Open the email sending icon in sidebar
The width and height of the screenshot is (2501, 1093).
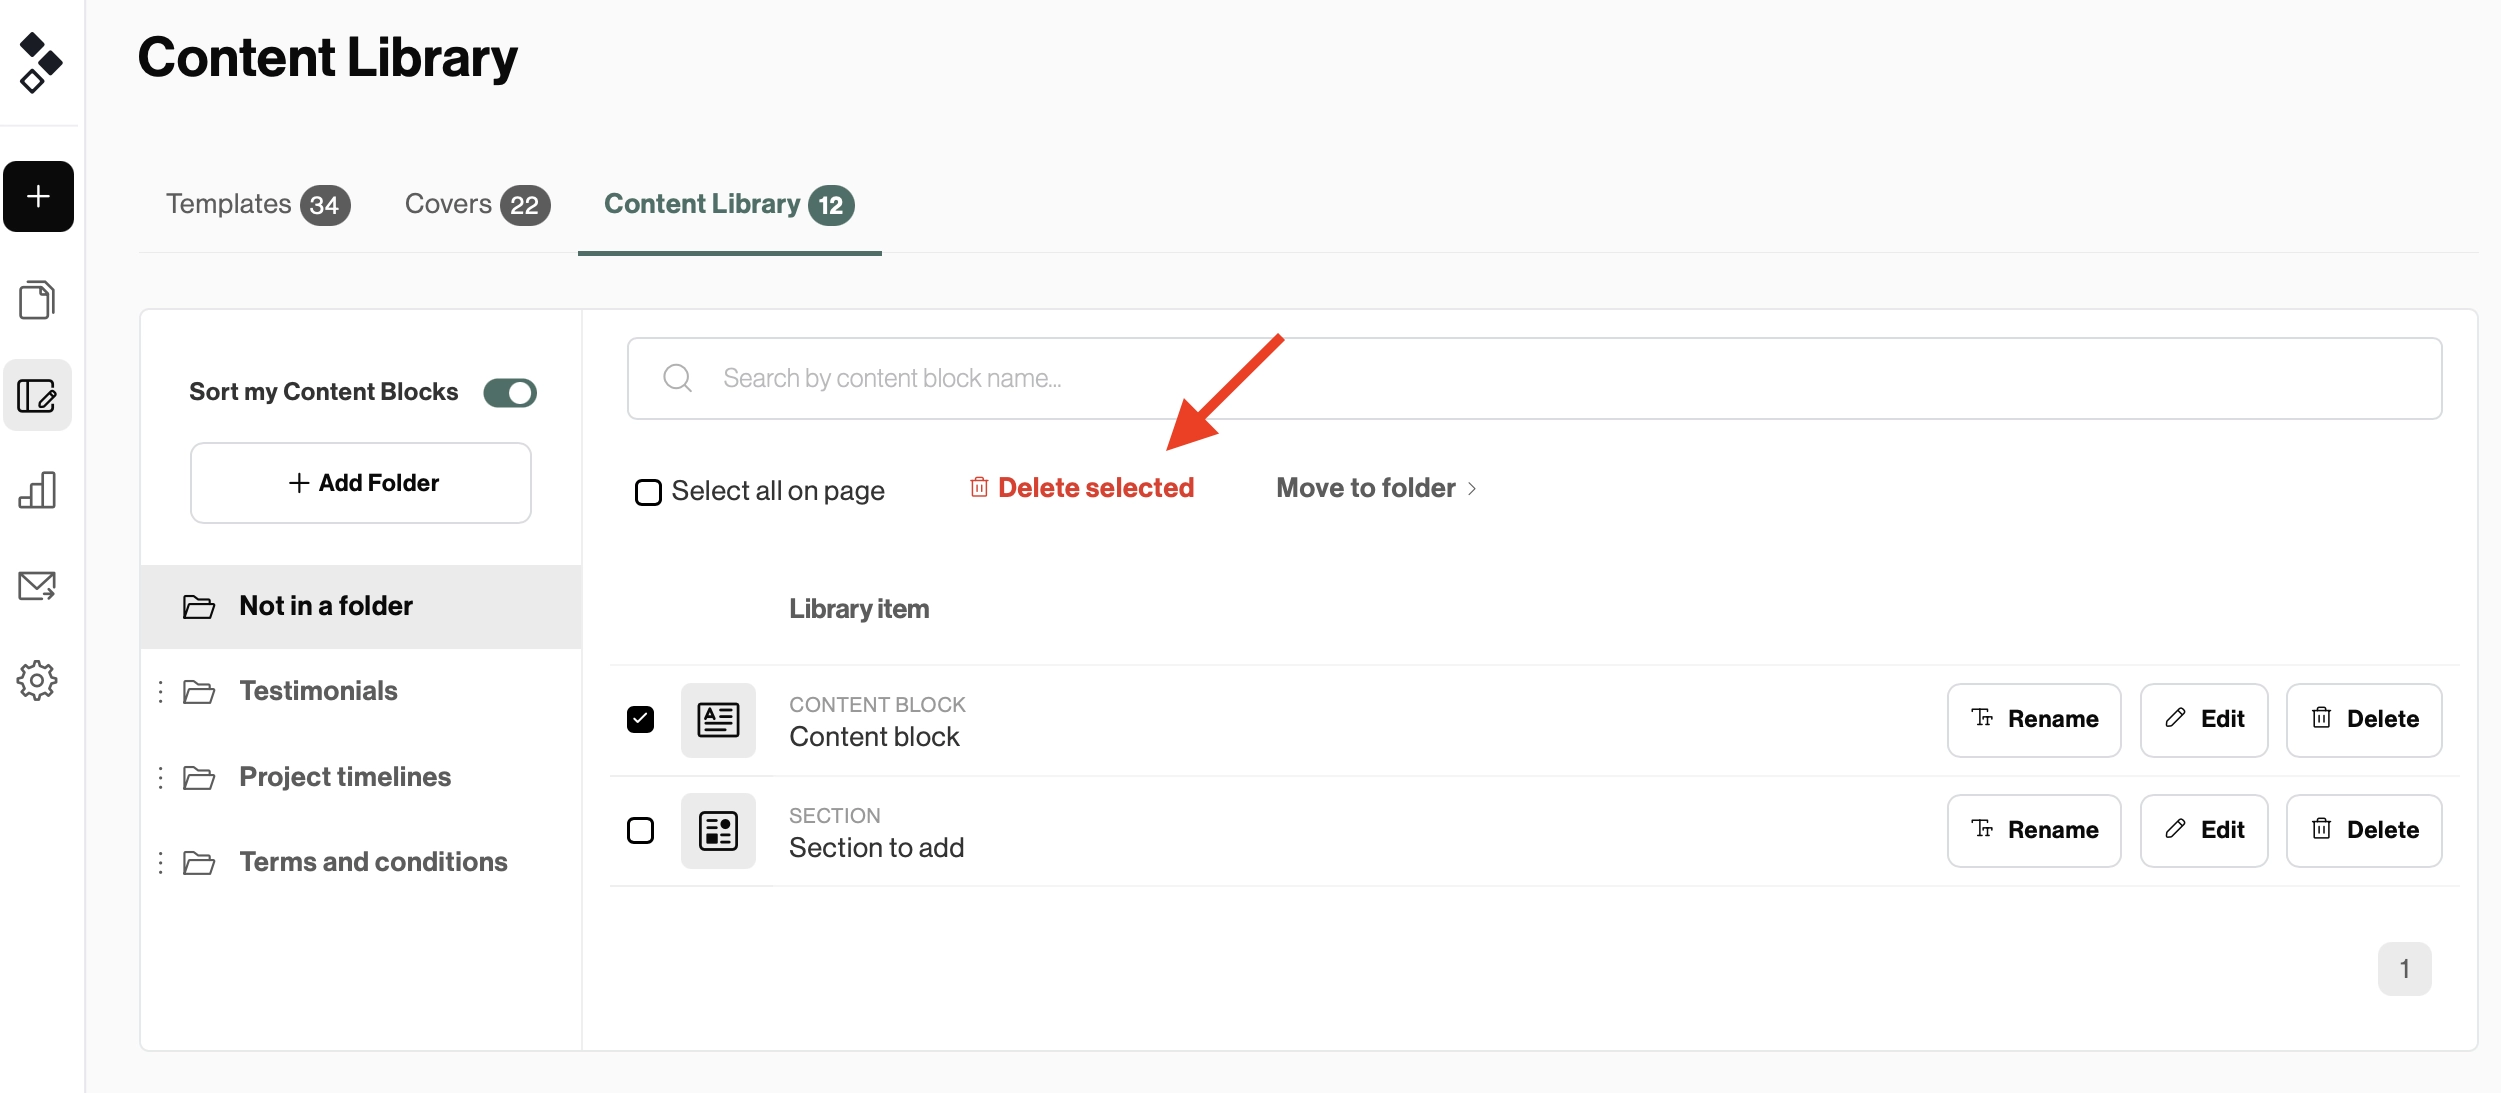pos(38,585)
